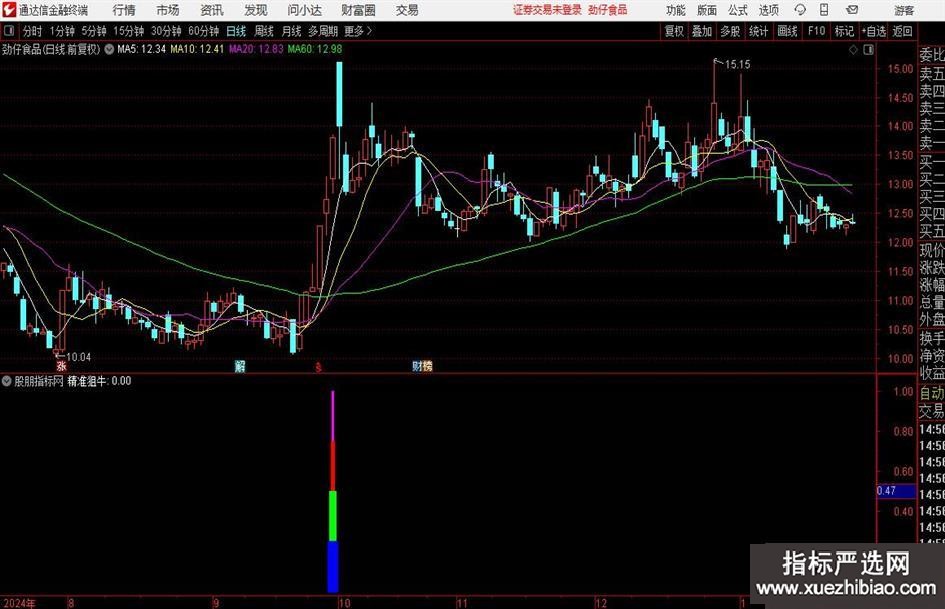
Task: Open the 选项 menu
Action: [769, 10]
